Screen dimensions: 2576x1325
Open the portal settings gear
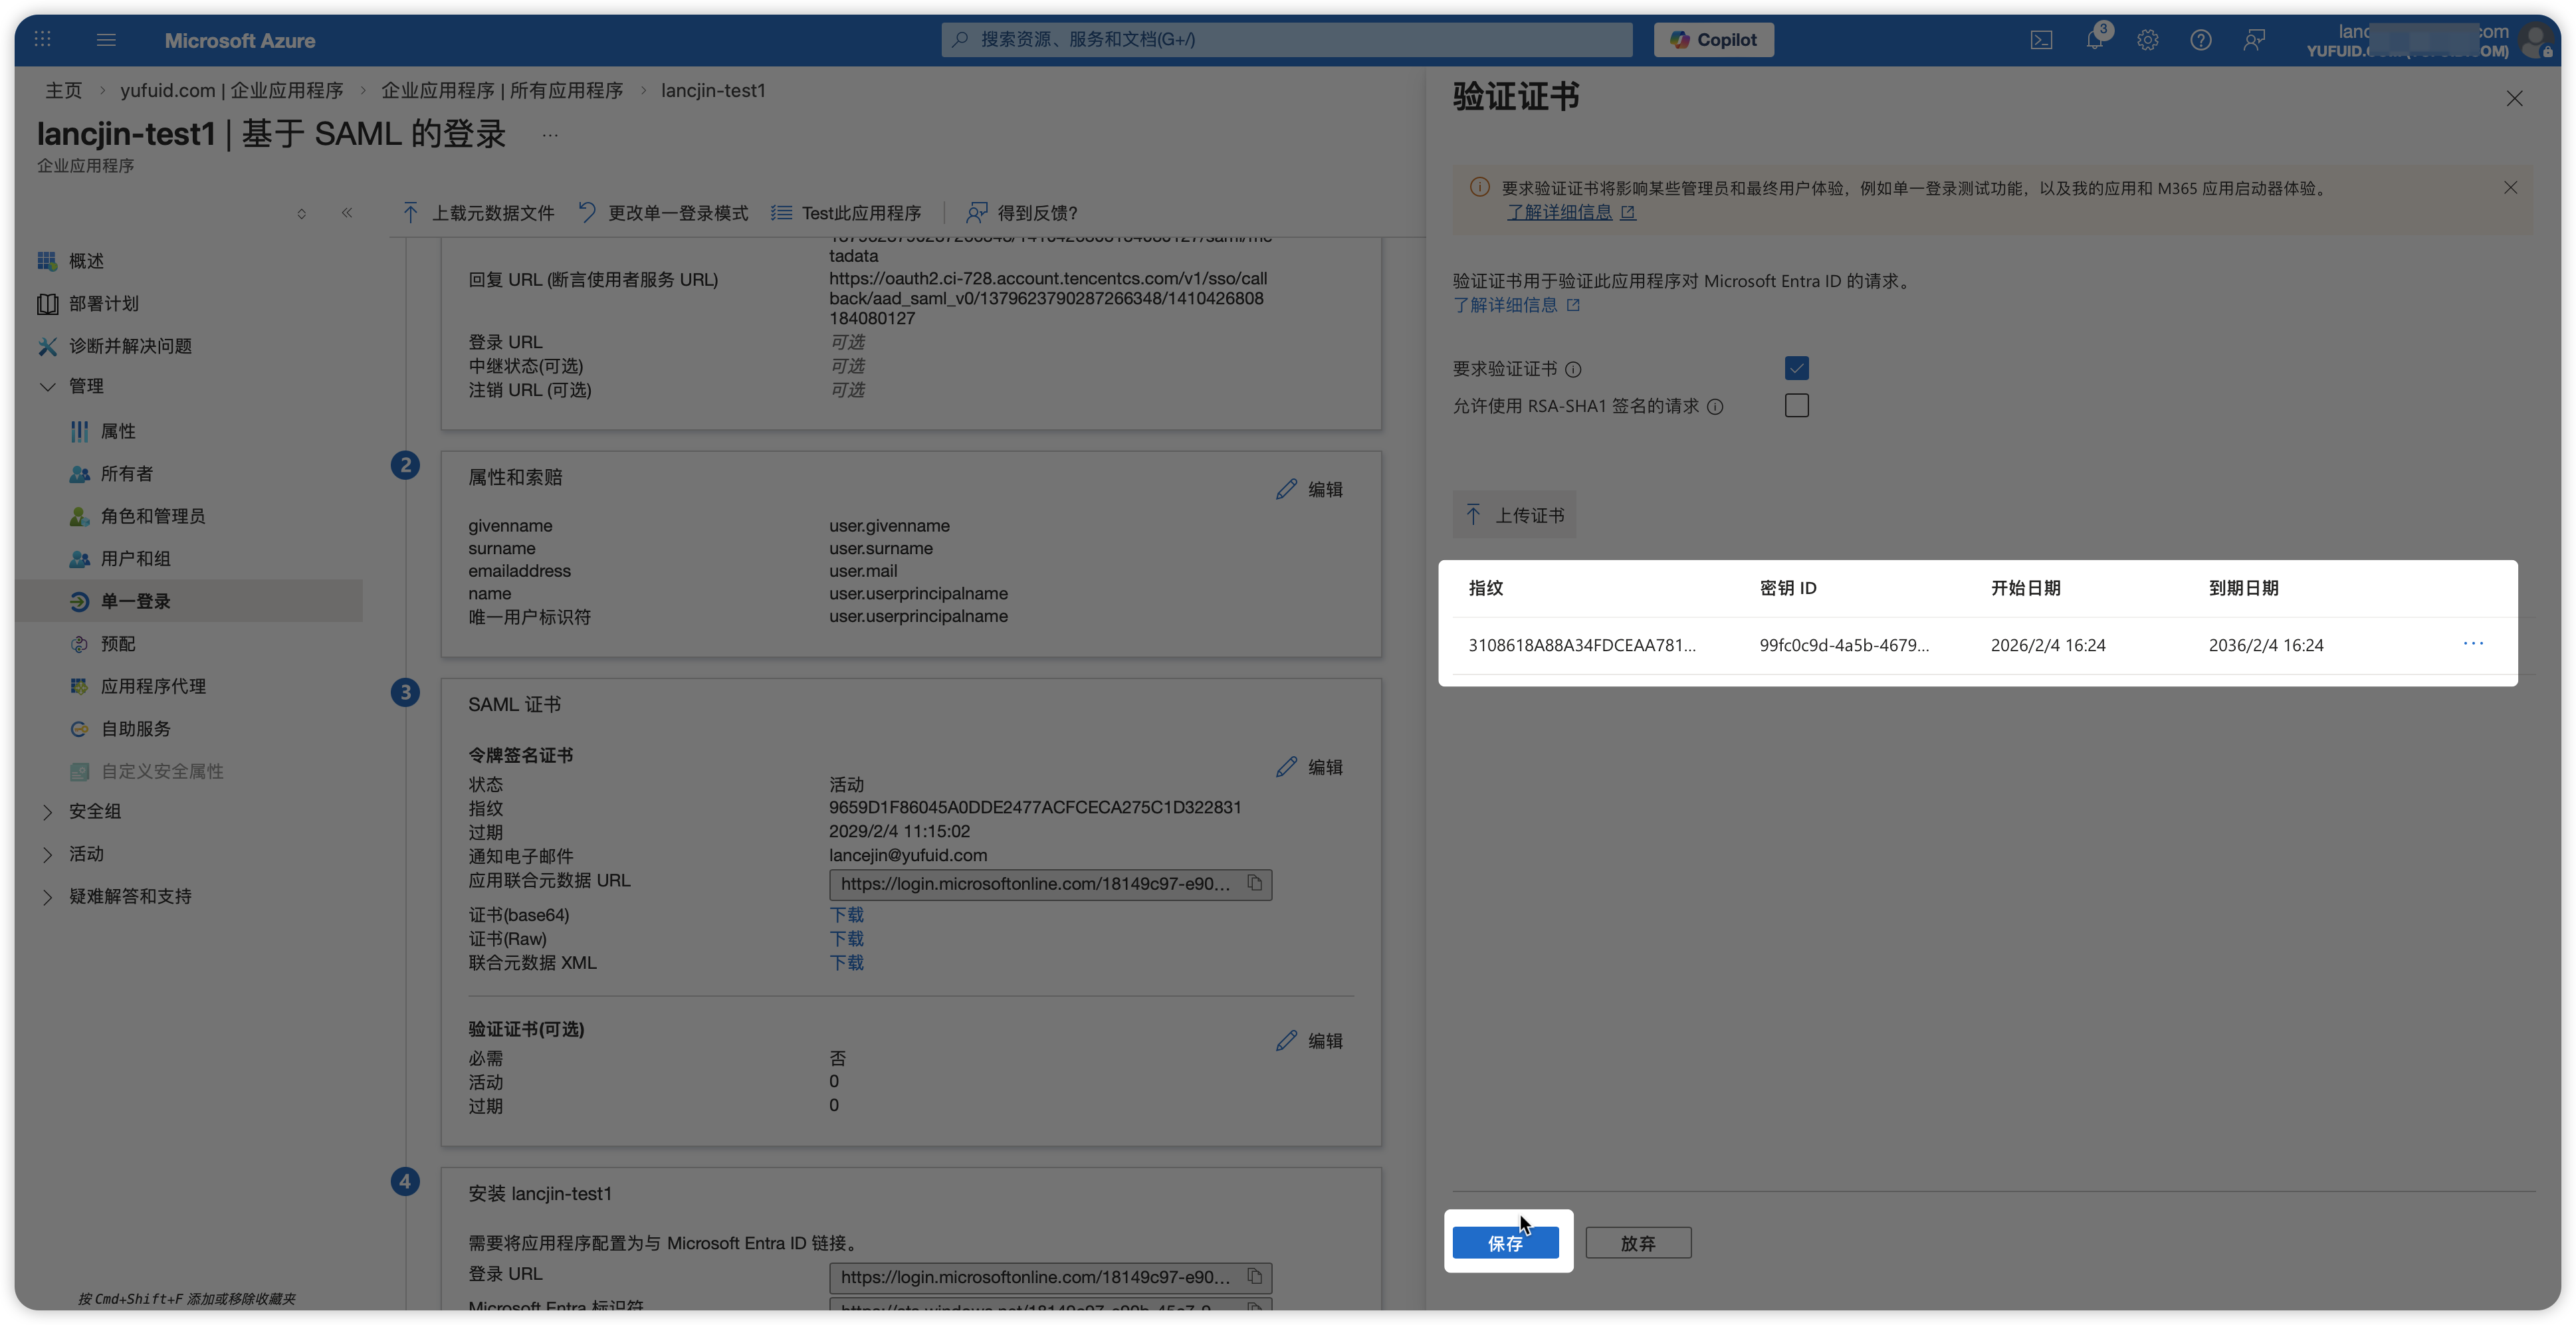pos(2147,40)
